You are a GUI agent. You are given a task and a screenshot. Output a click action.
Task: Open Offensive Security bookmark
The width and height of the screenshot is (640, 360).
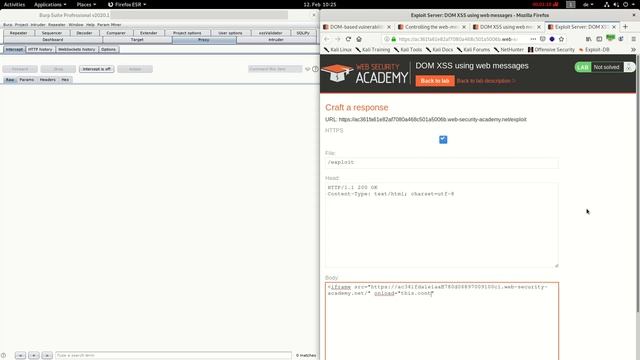[551, 49]
